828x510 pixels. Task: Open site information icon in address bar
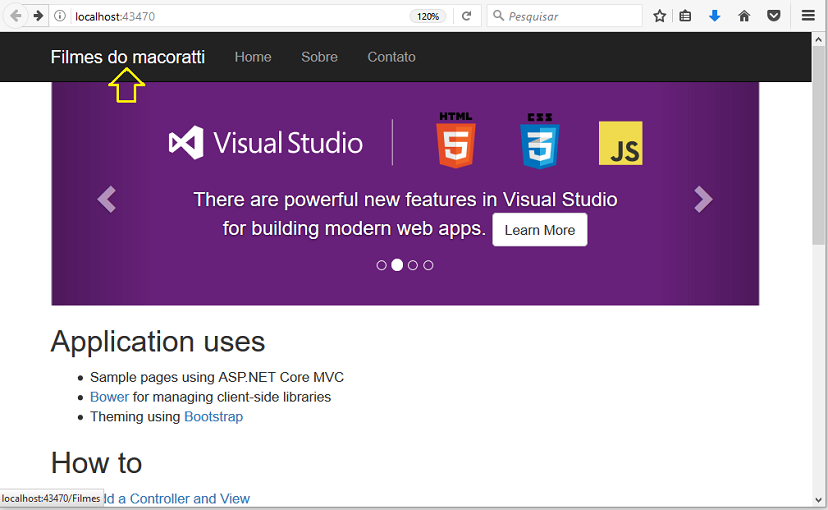coord(60,16)
